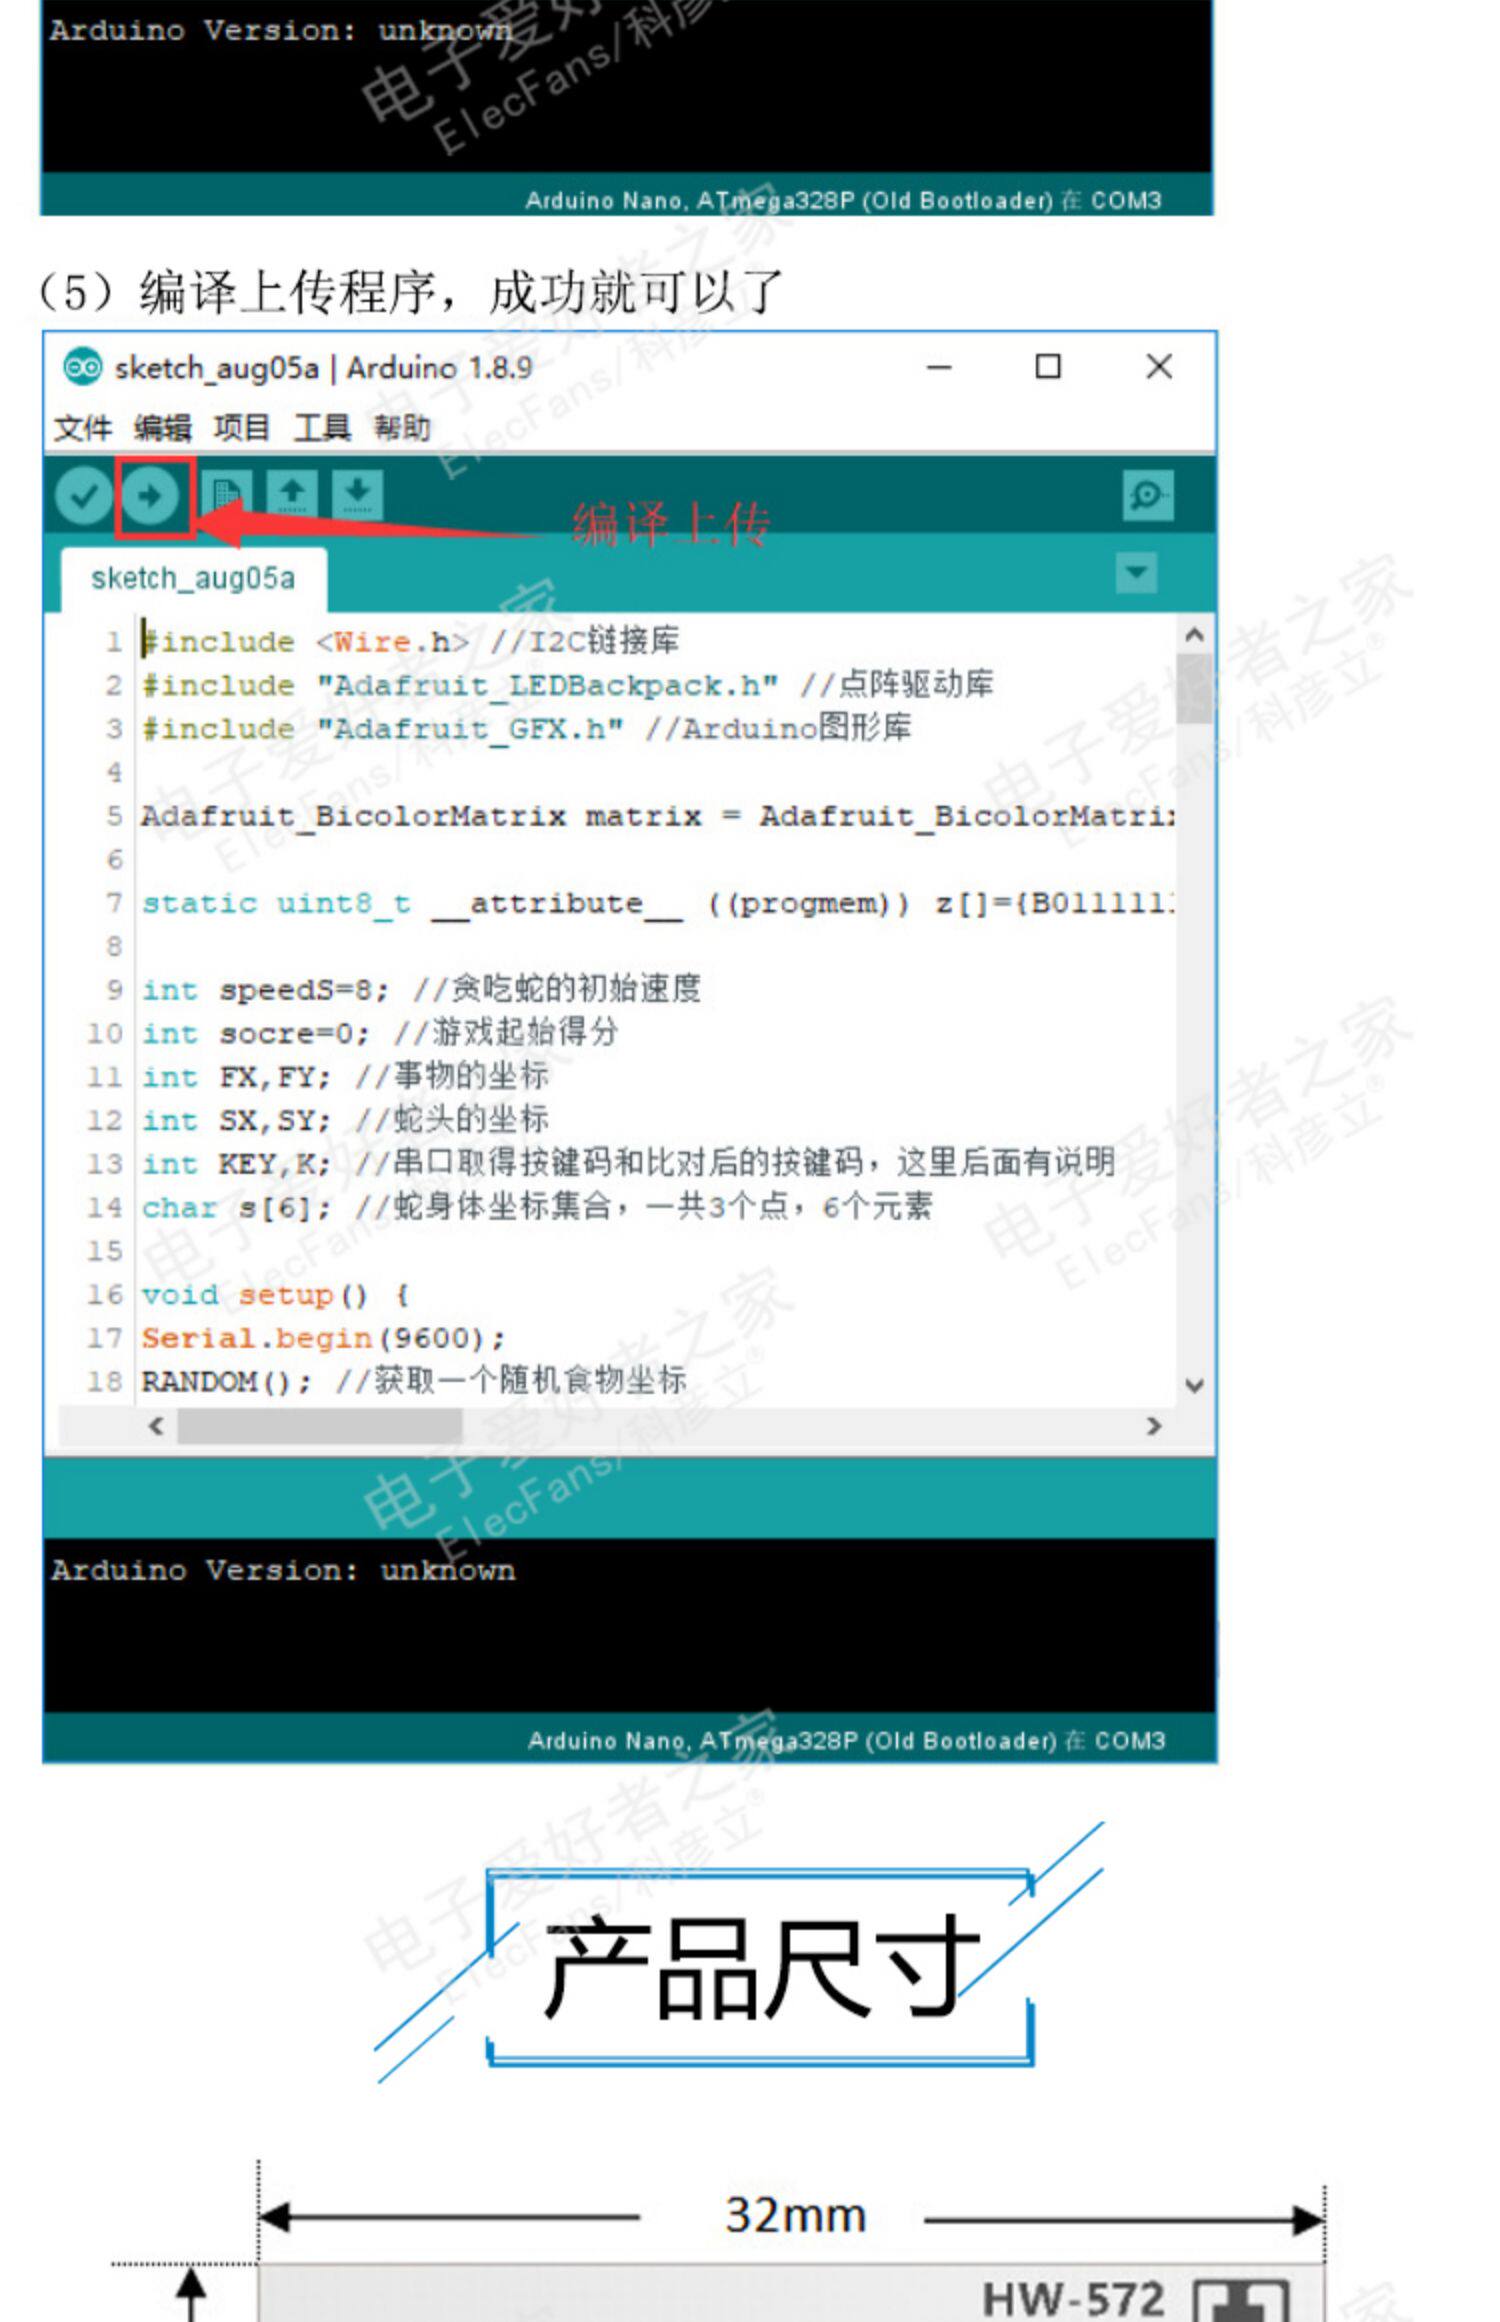Open the 工具 menu
Screen dimensions: 1500x2322
321,428
